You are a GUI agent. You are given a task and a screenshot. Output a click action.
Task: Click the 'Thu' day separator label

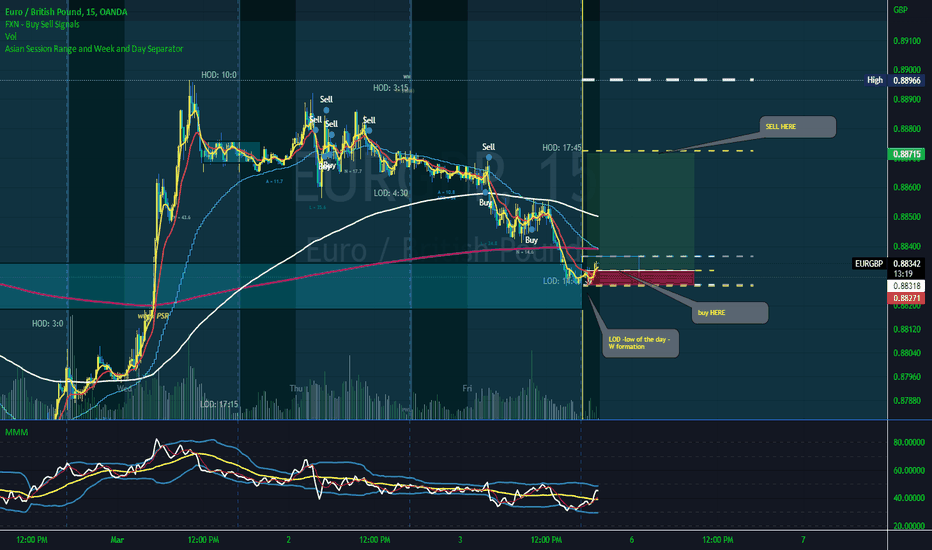(296, 388)
